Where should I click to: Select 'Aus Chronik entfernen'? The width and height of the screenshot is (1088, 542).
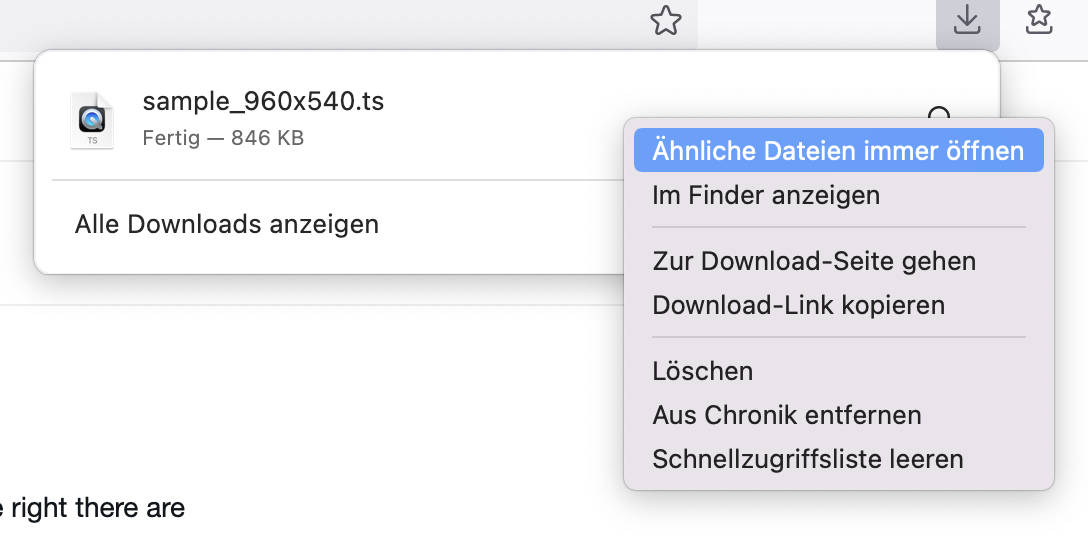pyautogui.click(x=787, y=415)
